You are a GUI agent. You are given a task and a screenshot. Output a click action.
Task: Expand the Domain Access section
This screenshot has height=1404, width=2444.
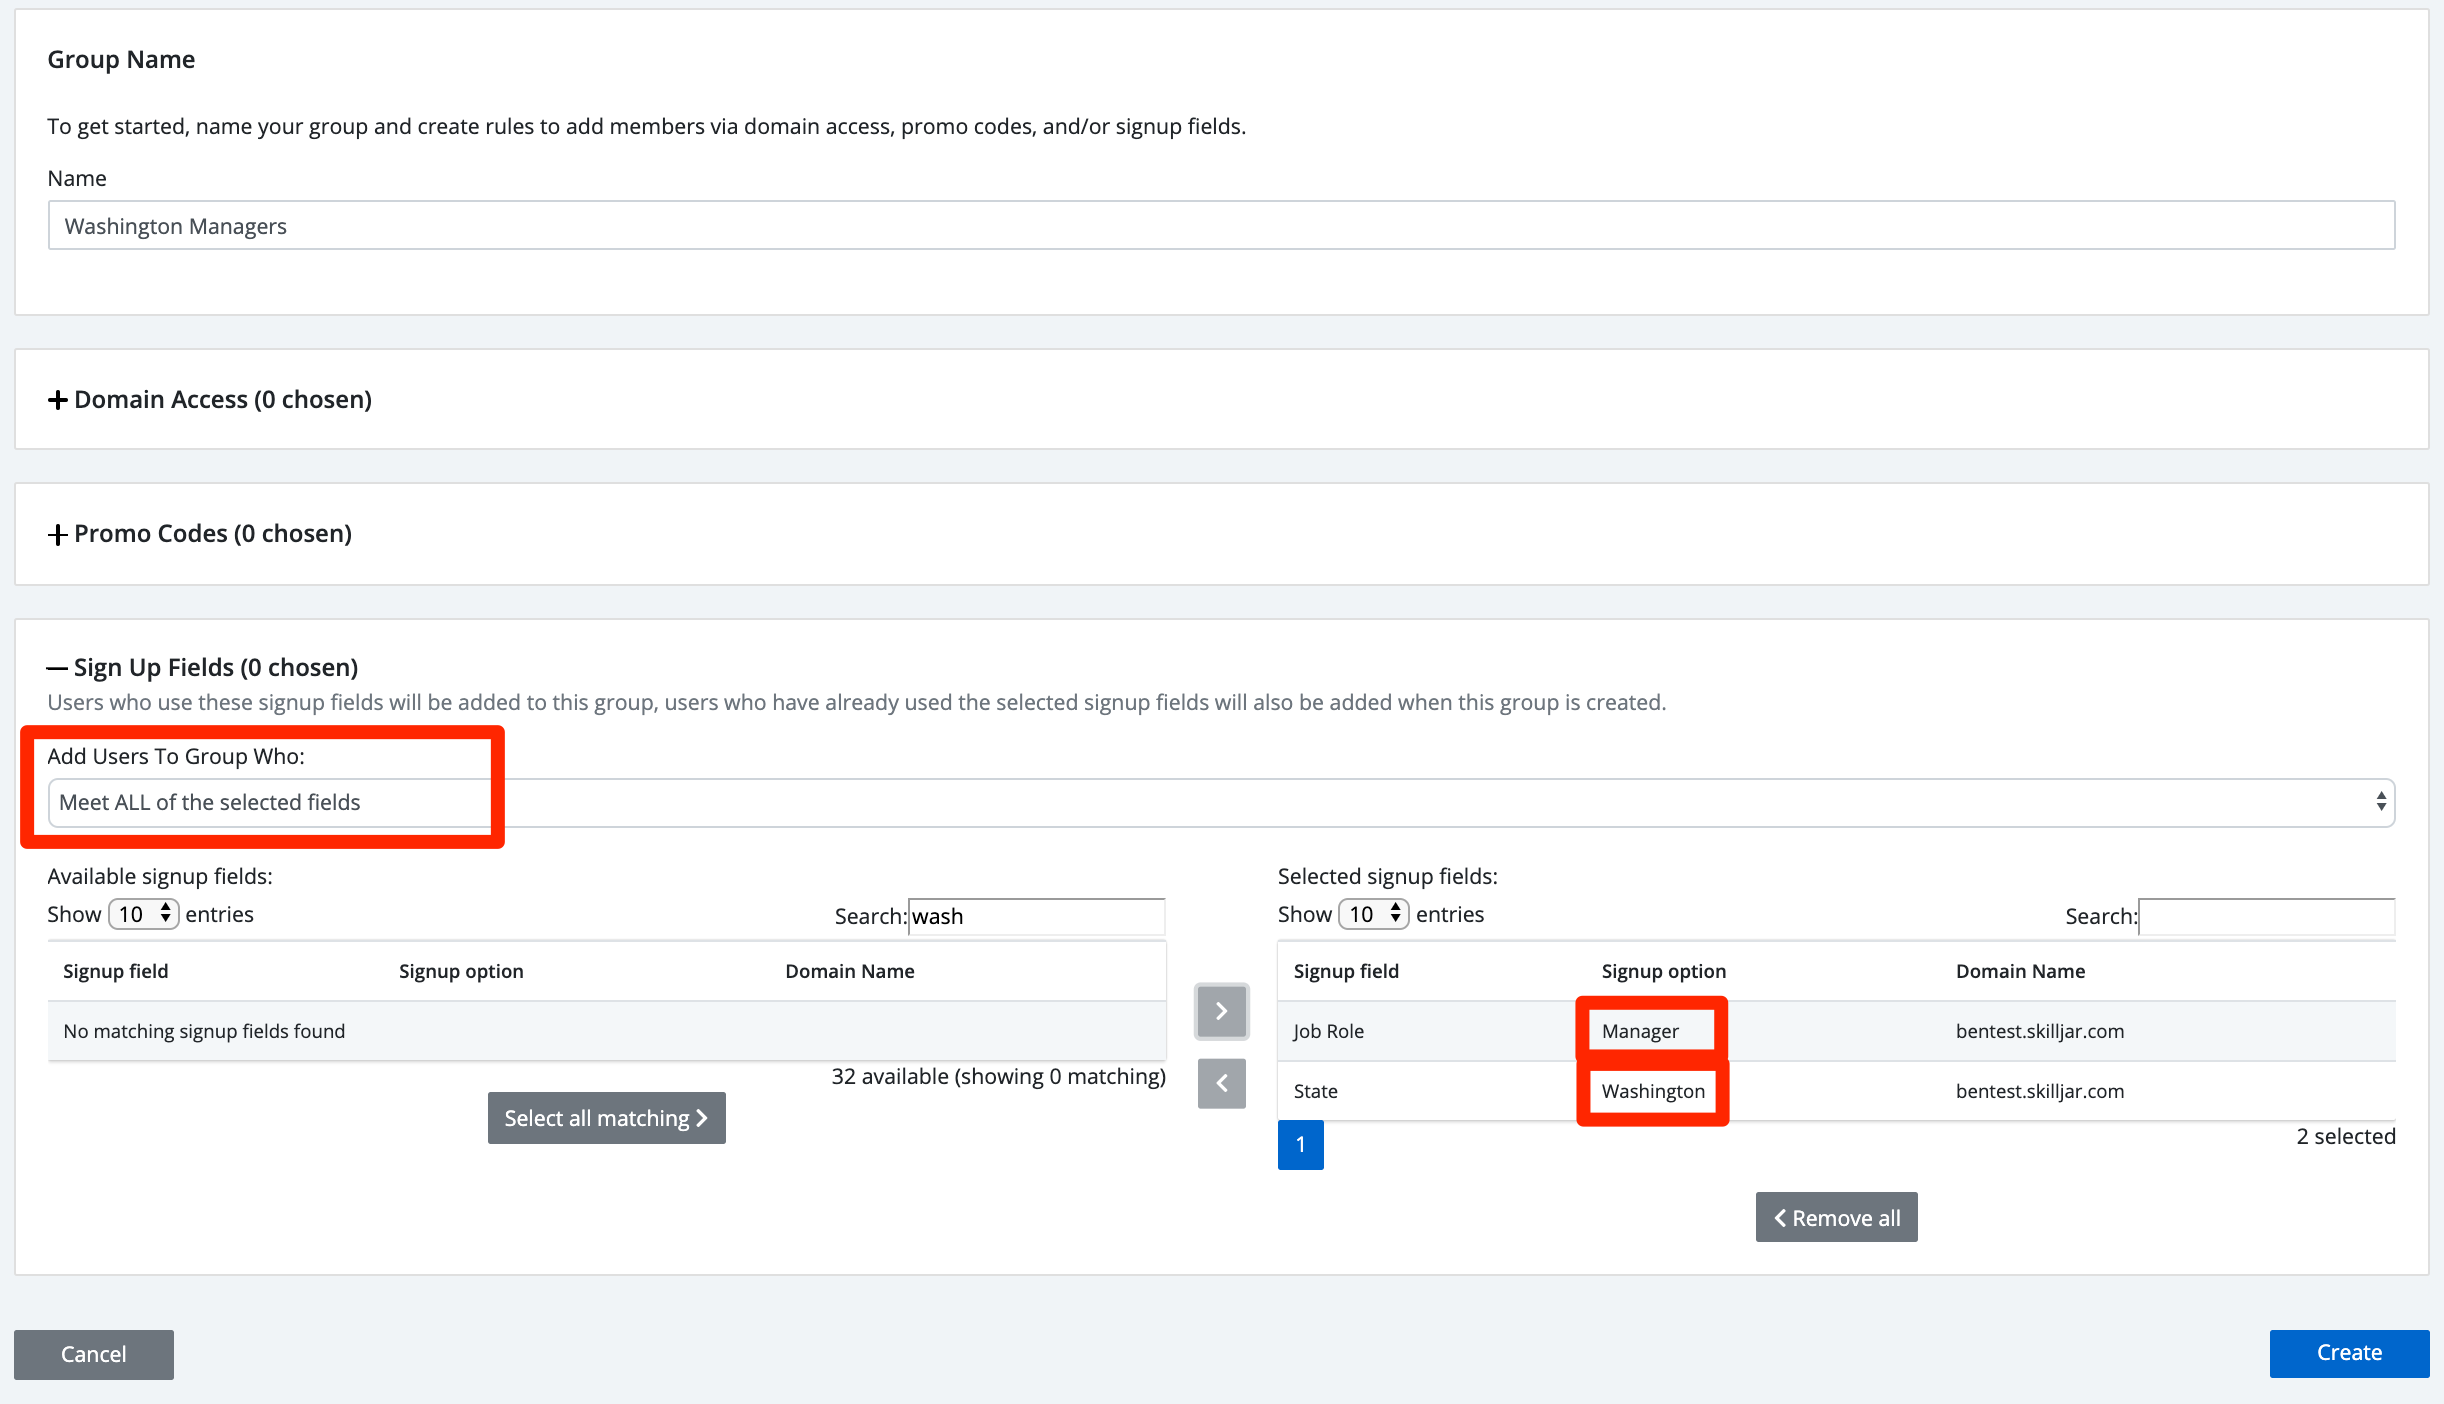tap(210, 399)
